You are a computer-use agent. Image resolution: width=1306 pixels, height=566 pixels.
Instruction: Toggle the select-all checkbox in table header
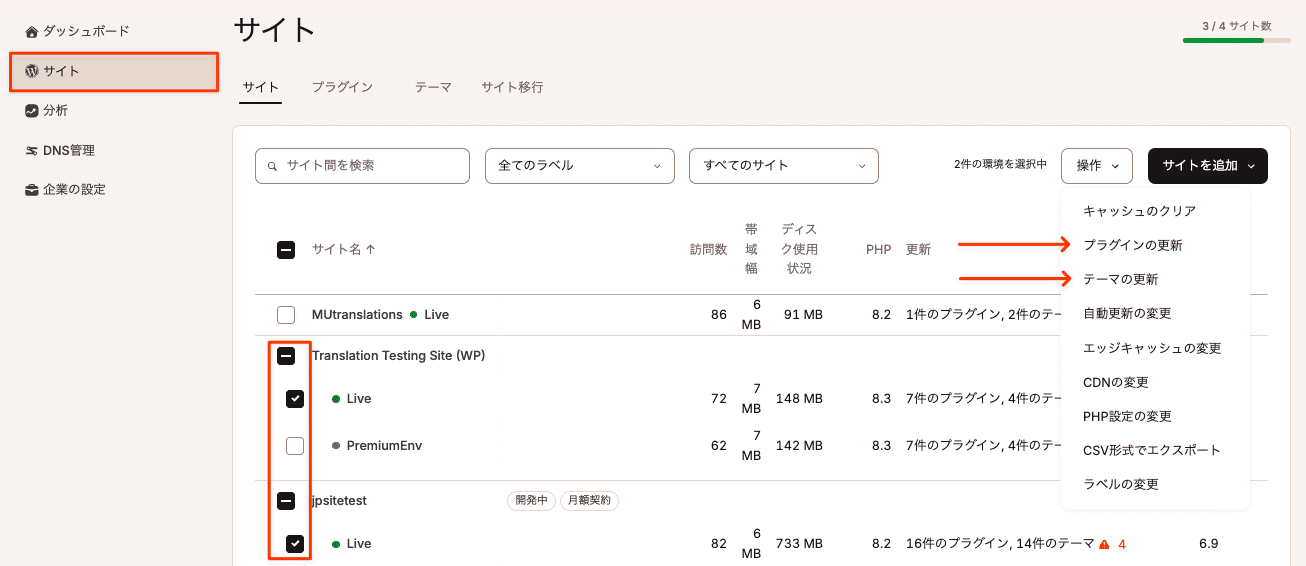point(286,250)
